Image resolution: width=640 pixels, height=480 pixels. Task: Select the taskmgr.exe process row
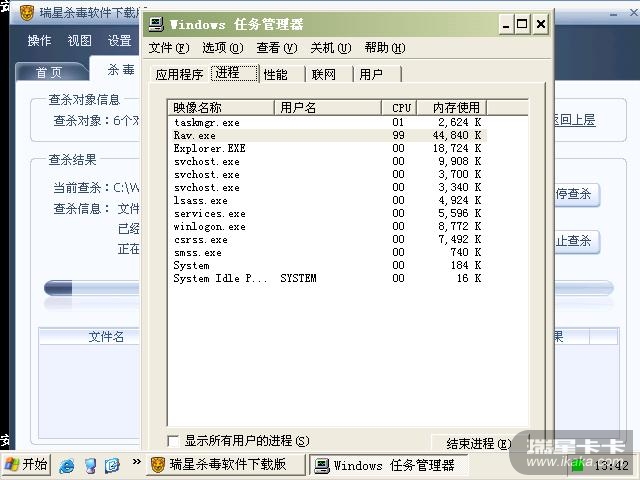tap(327, 122)
